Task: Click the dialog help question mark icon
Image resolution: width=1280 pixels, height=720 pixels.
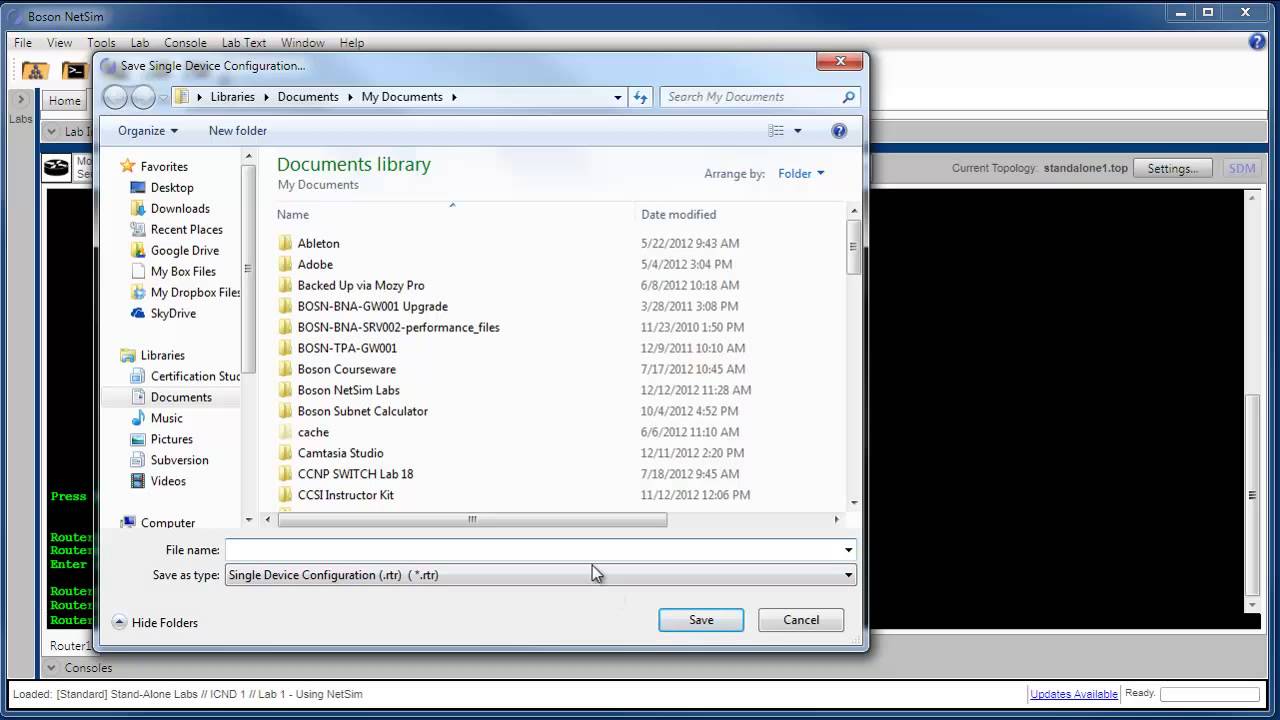Action: (x=839, y=130)
